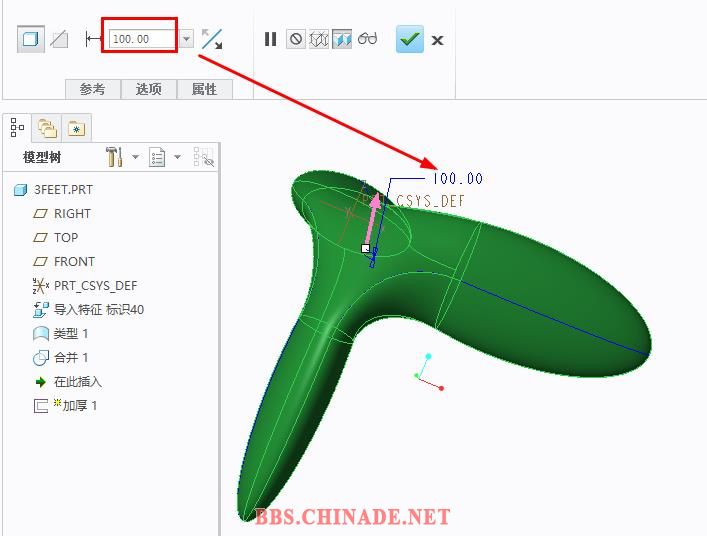Select the solid fill thicken option icon
This screenshot has height=536, width=707.
pyautogui.click(x=31, y=39)
